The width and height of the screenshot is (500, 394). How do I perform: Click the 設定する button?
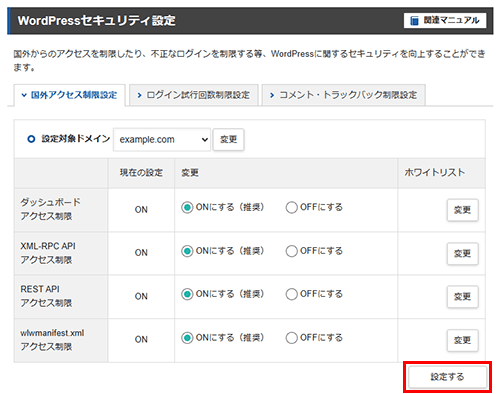click(447, 377)
